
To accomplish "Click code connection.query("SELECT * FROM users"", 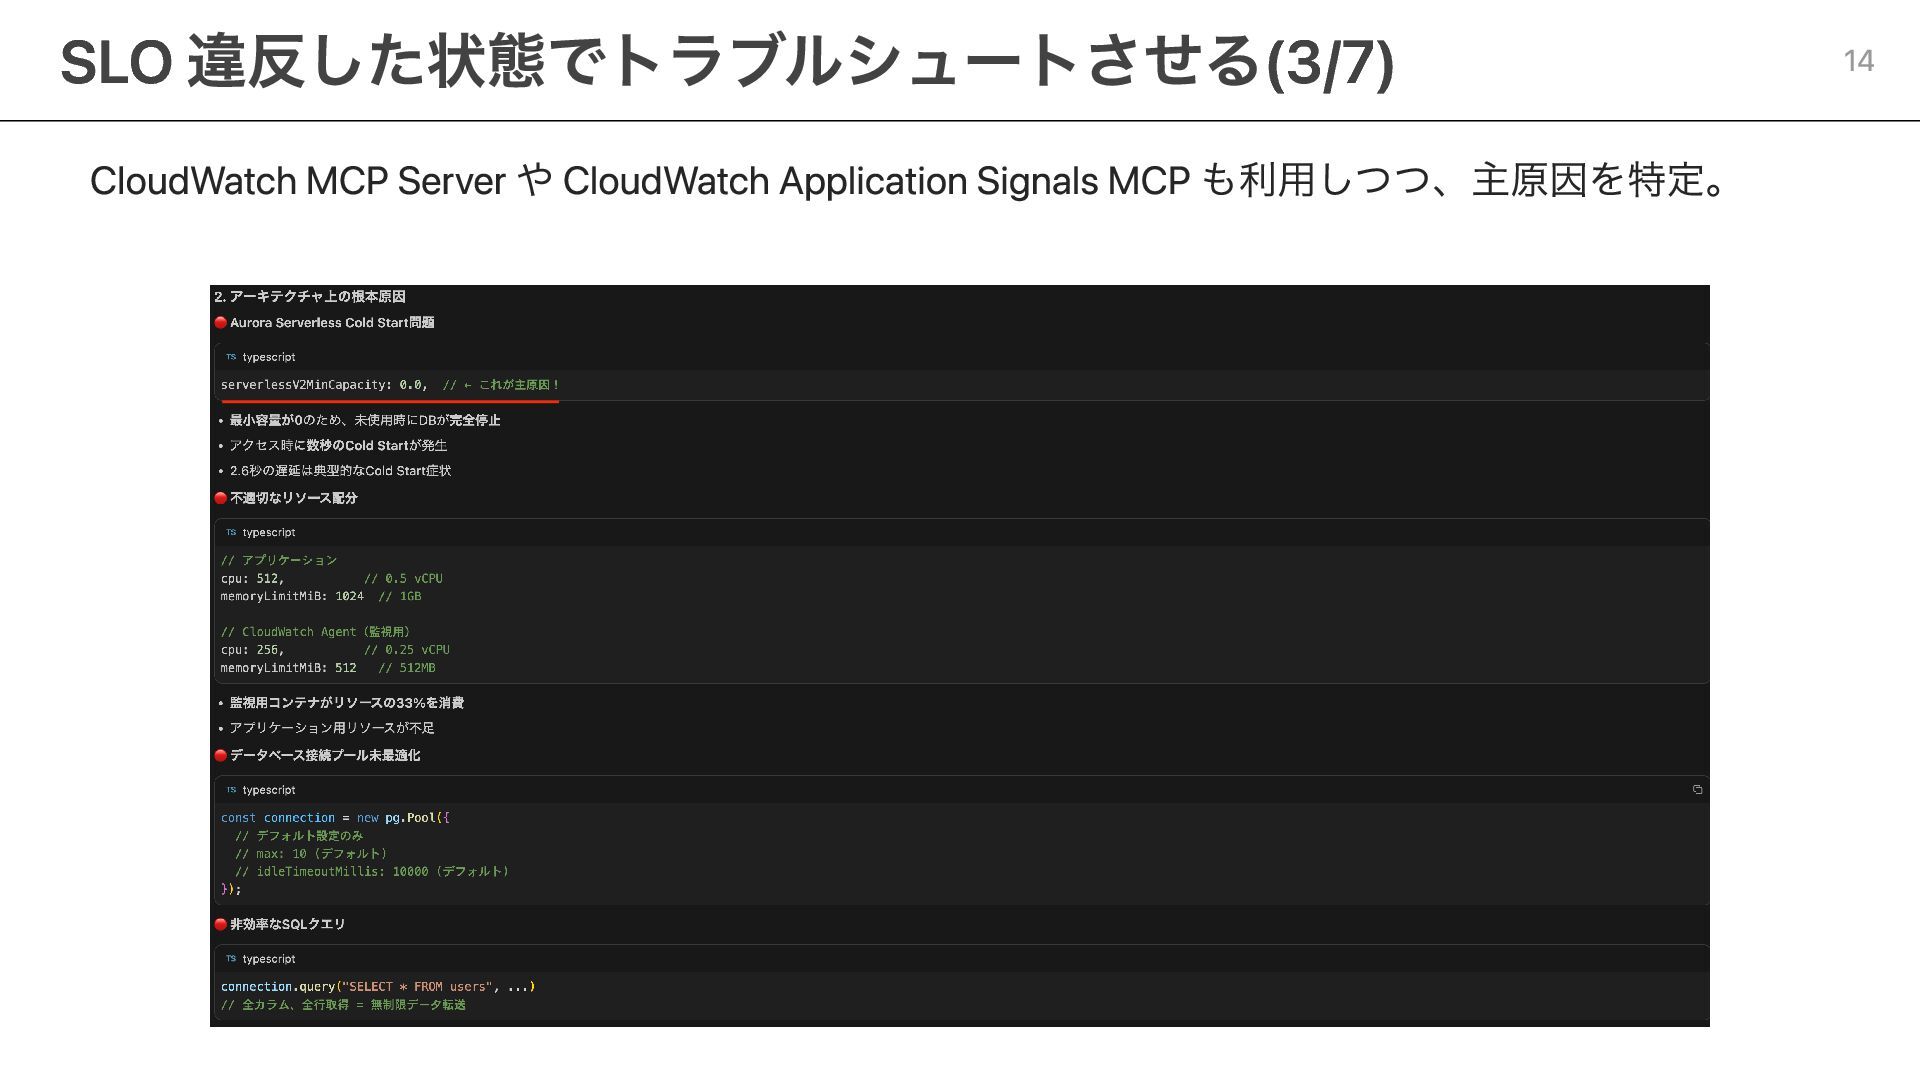I will click(x=378, y=987).
